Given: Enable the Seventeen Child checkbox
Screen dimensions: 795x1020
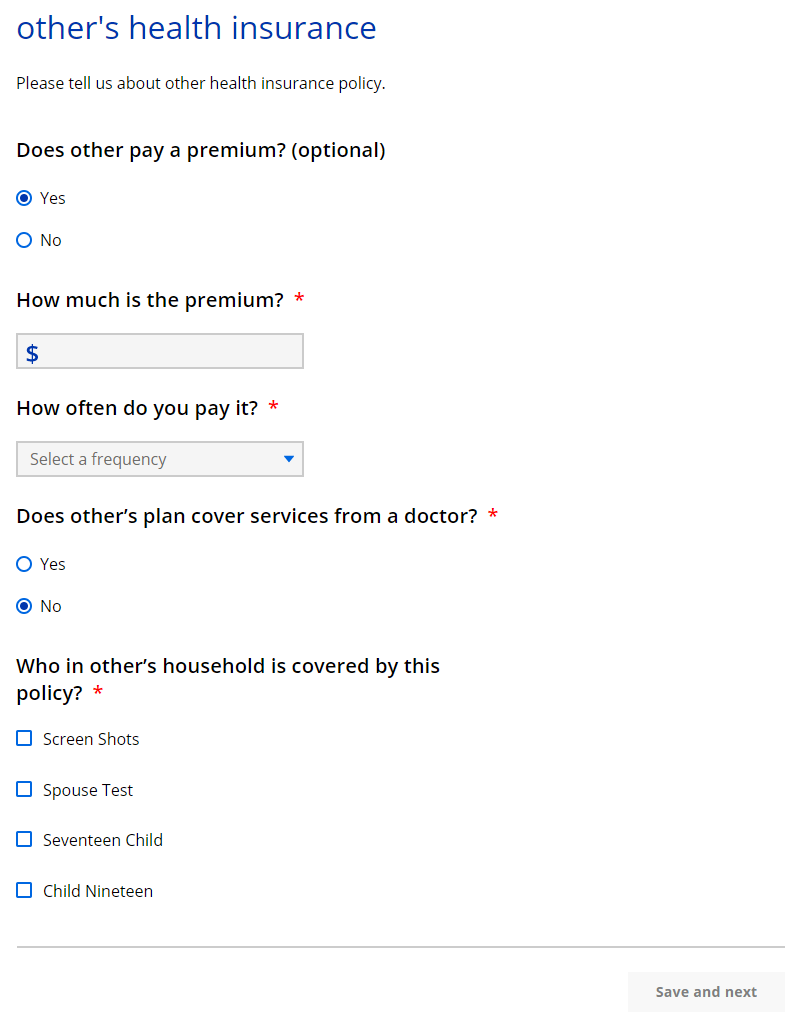Looking at the screenshot, I should 25,840.
